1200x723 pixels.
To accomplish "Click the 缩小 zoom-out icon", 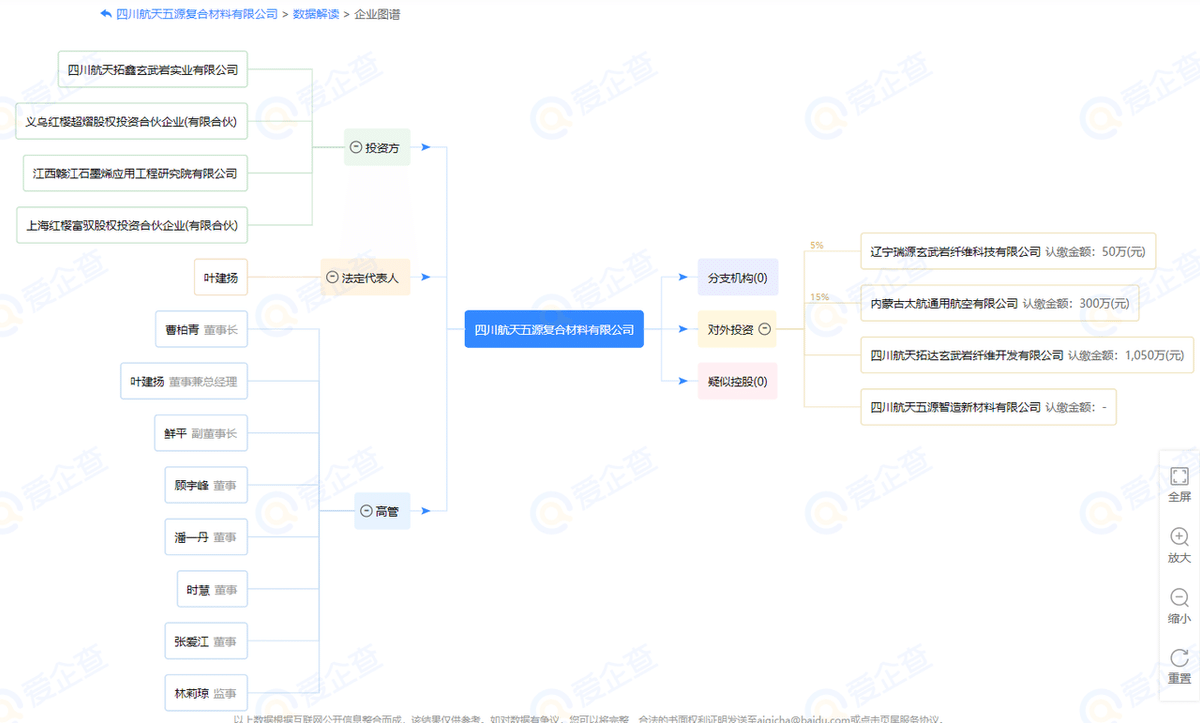I will (1179, 597).
